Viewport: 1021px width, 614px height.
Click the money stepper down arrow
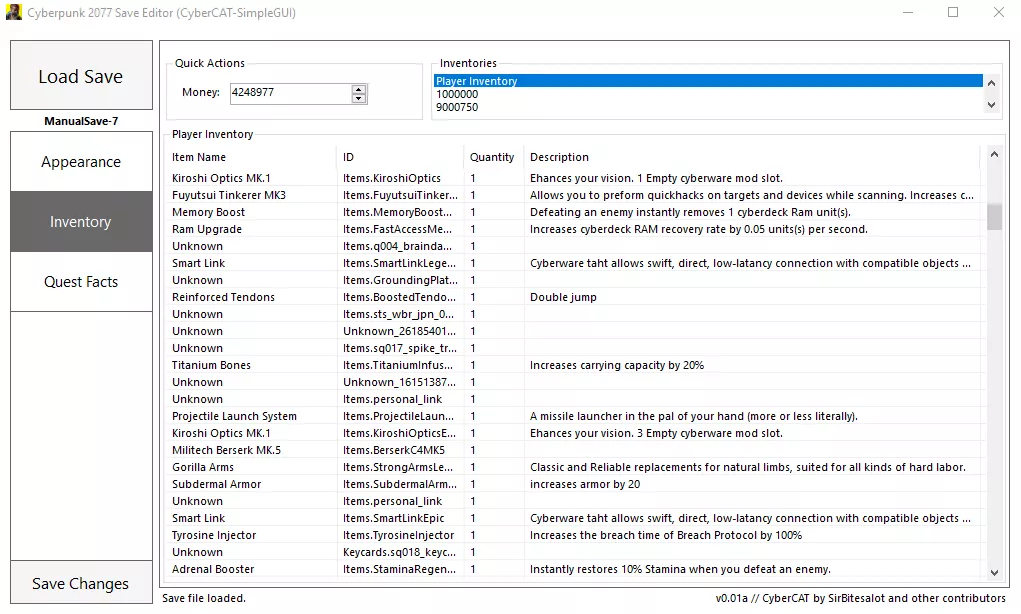click(358, 98)
